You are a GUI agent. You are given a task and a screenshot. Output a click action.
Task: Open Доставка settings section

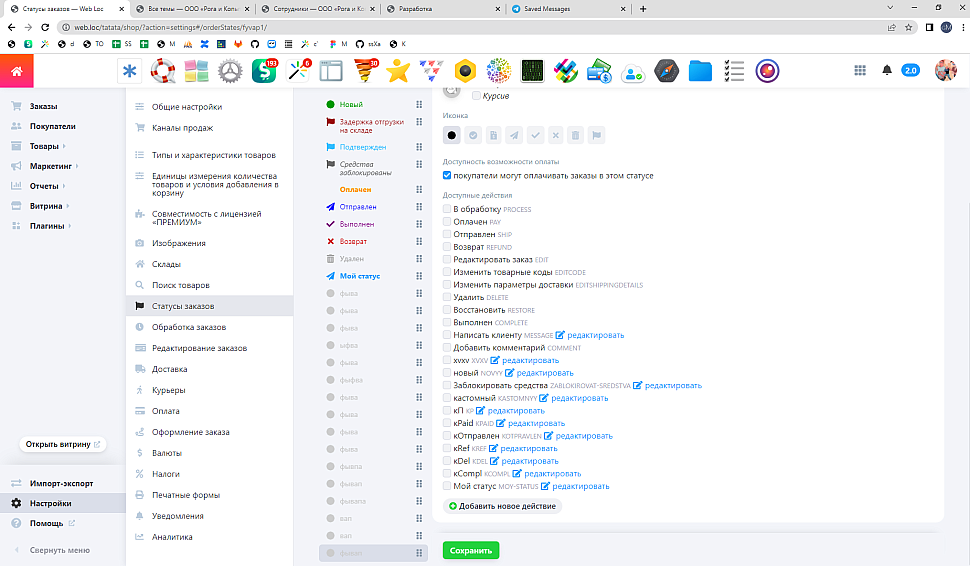(169, 369)
